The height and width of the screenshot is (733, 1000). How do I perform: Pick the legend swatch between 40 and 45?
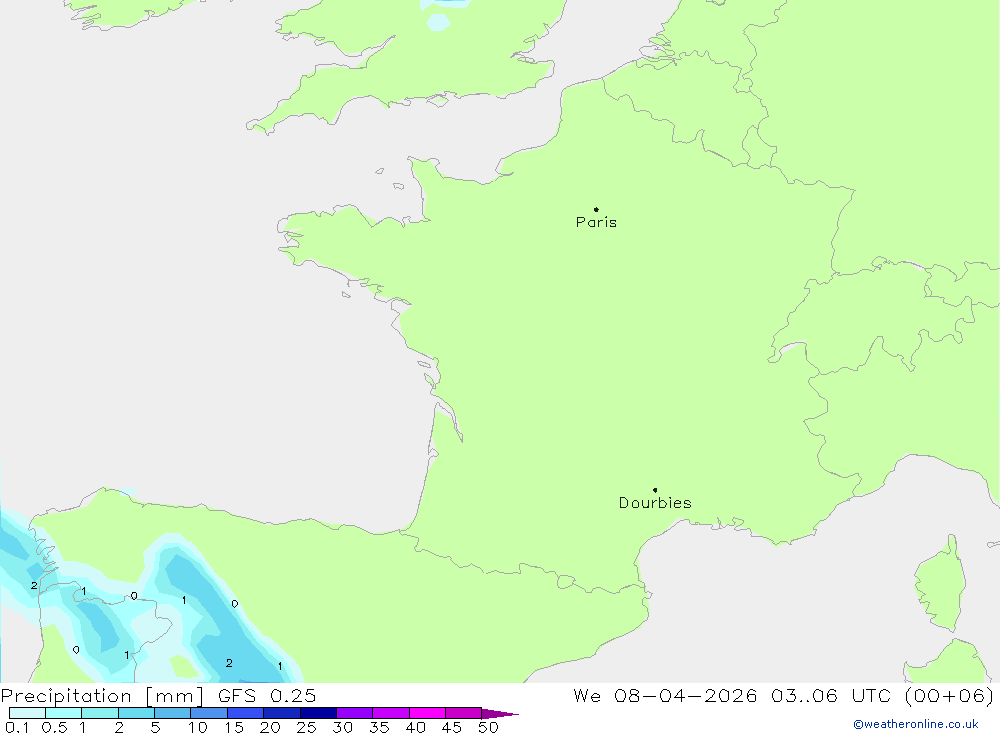click(427, 713)
